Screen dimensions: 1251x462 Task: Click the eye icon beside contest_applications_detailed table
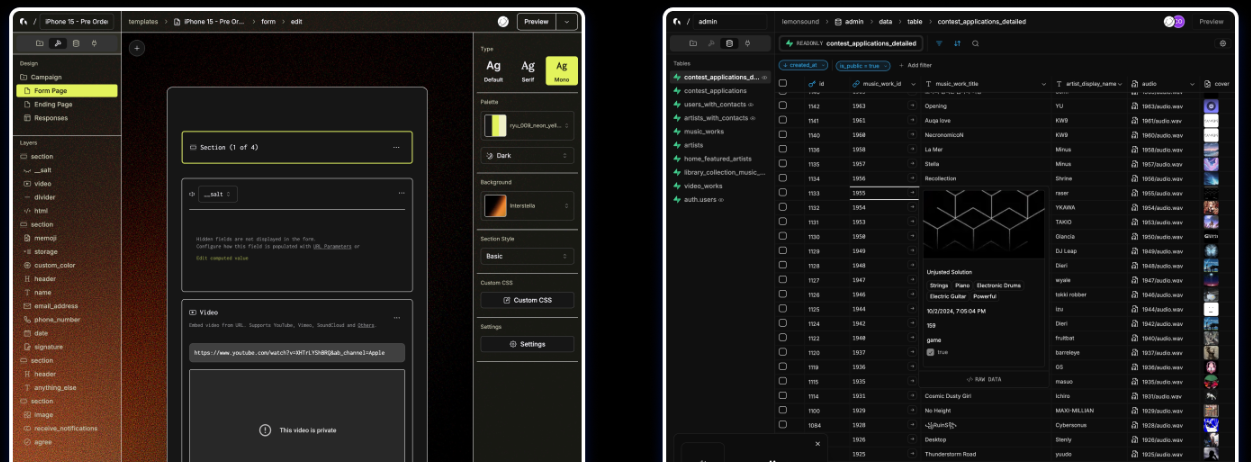pos(765,77)
